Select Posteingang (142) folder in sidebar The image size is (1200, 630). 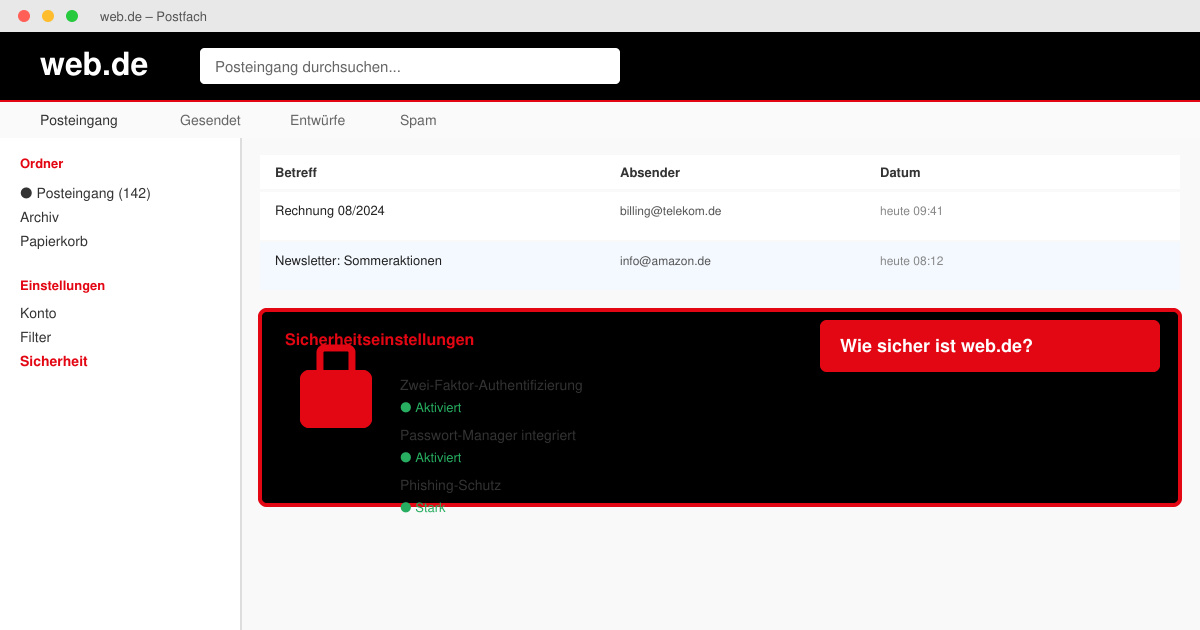pos(86,193)
